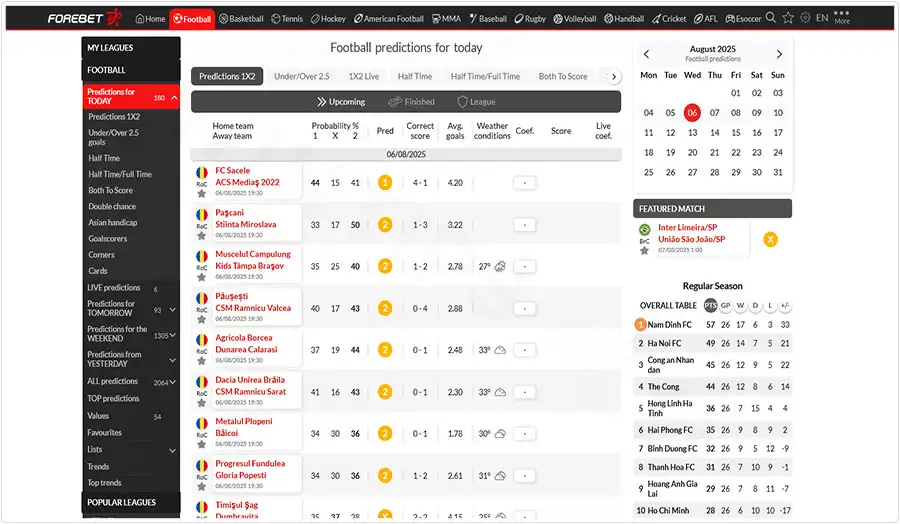Expand Predictions for TOMORROW section
Screen dimensions: 900x524
[172, 309]
